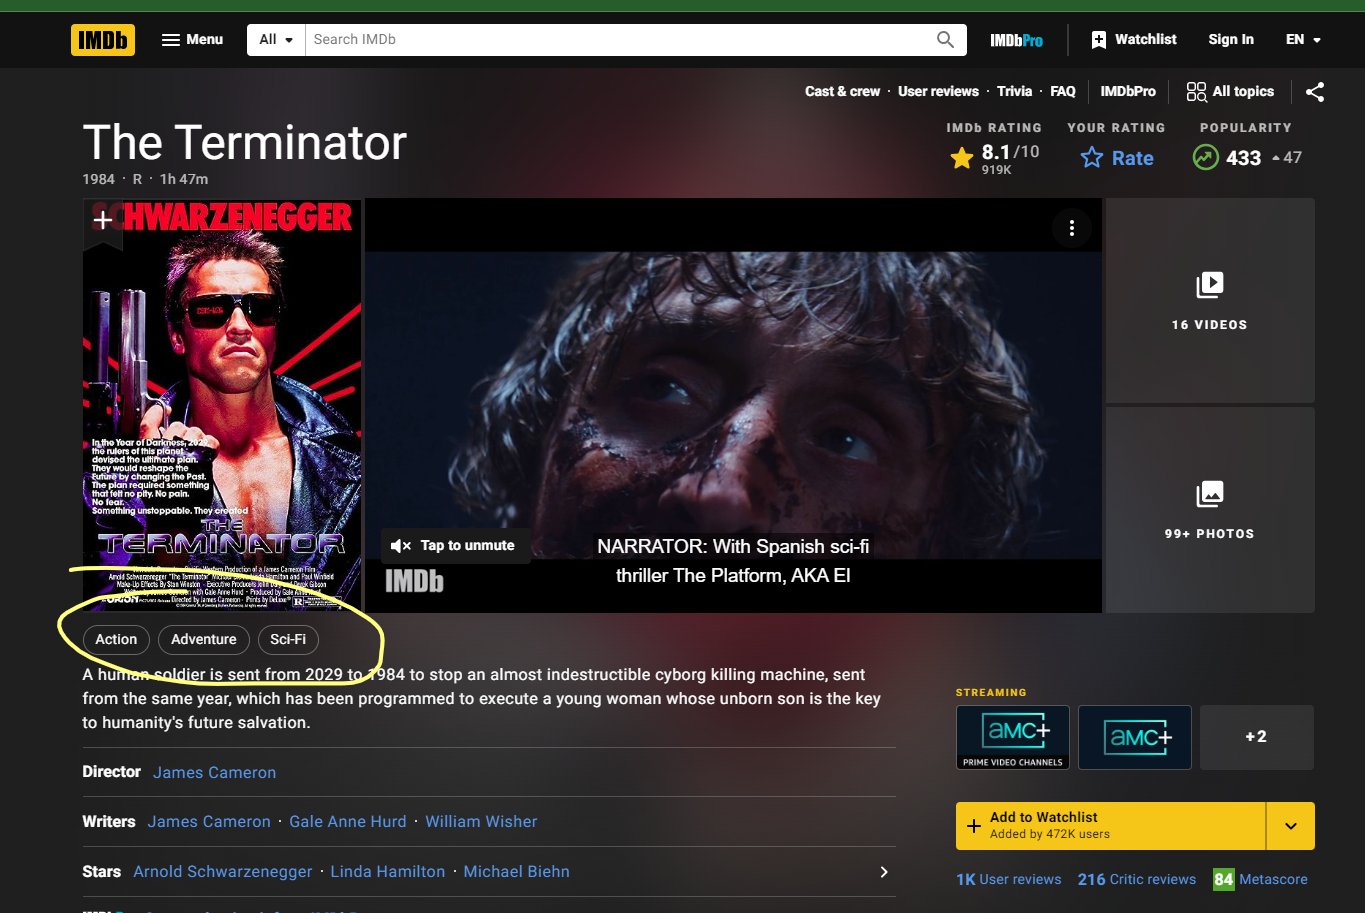Open star Arnold Schwarzenegger
This screenshot has height=913, width=1365.
(x=223, y=871)
